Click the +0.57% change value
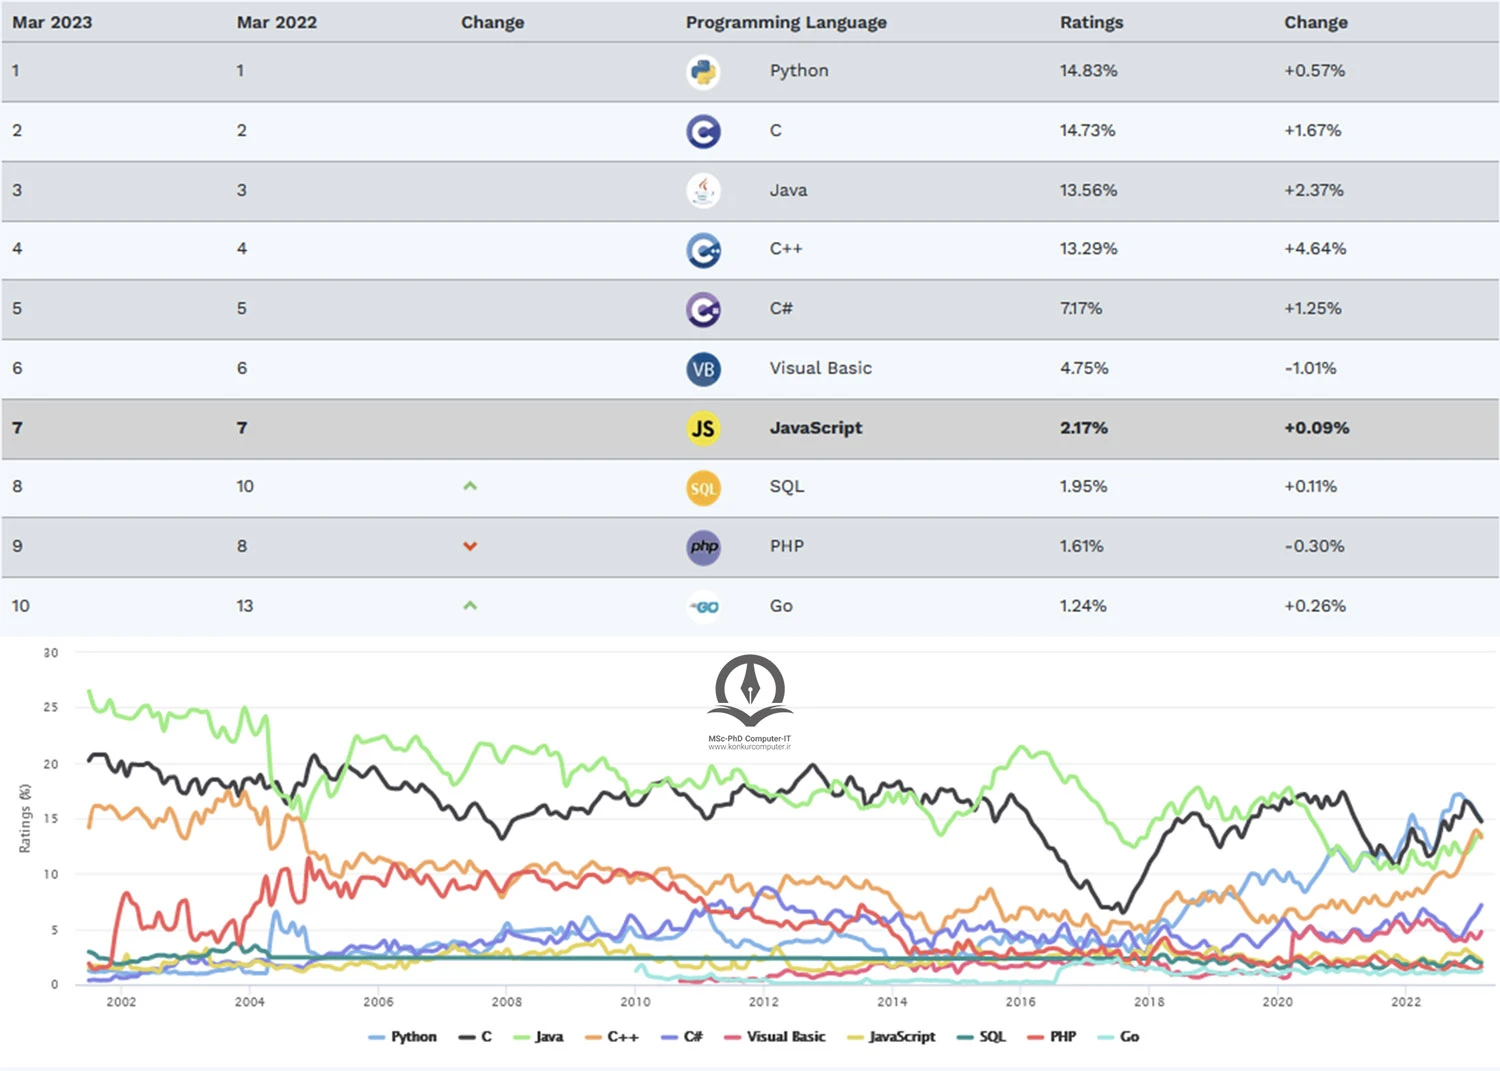 [1315, 71]
